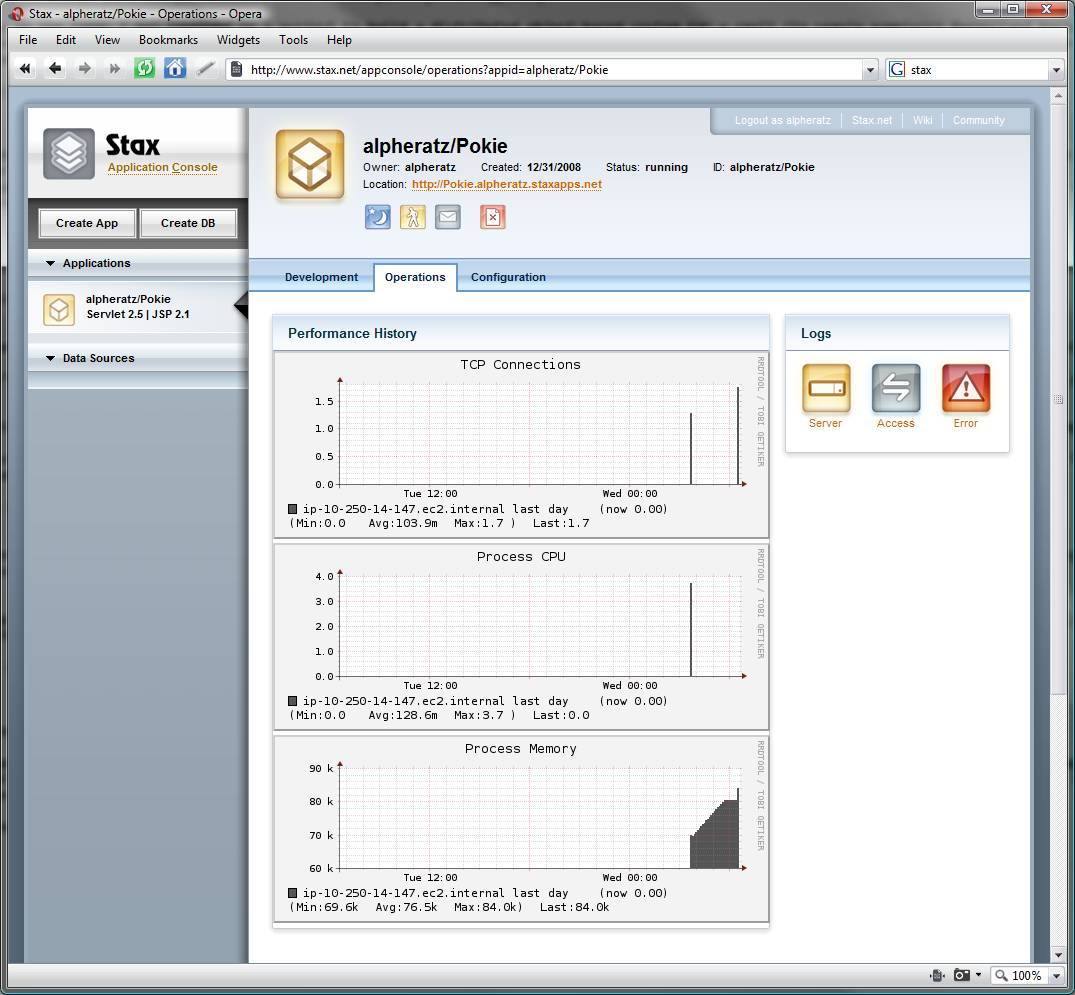
Task: Click the Opera icon in the title bar
Action: tap(16, 14)
